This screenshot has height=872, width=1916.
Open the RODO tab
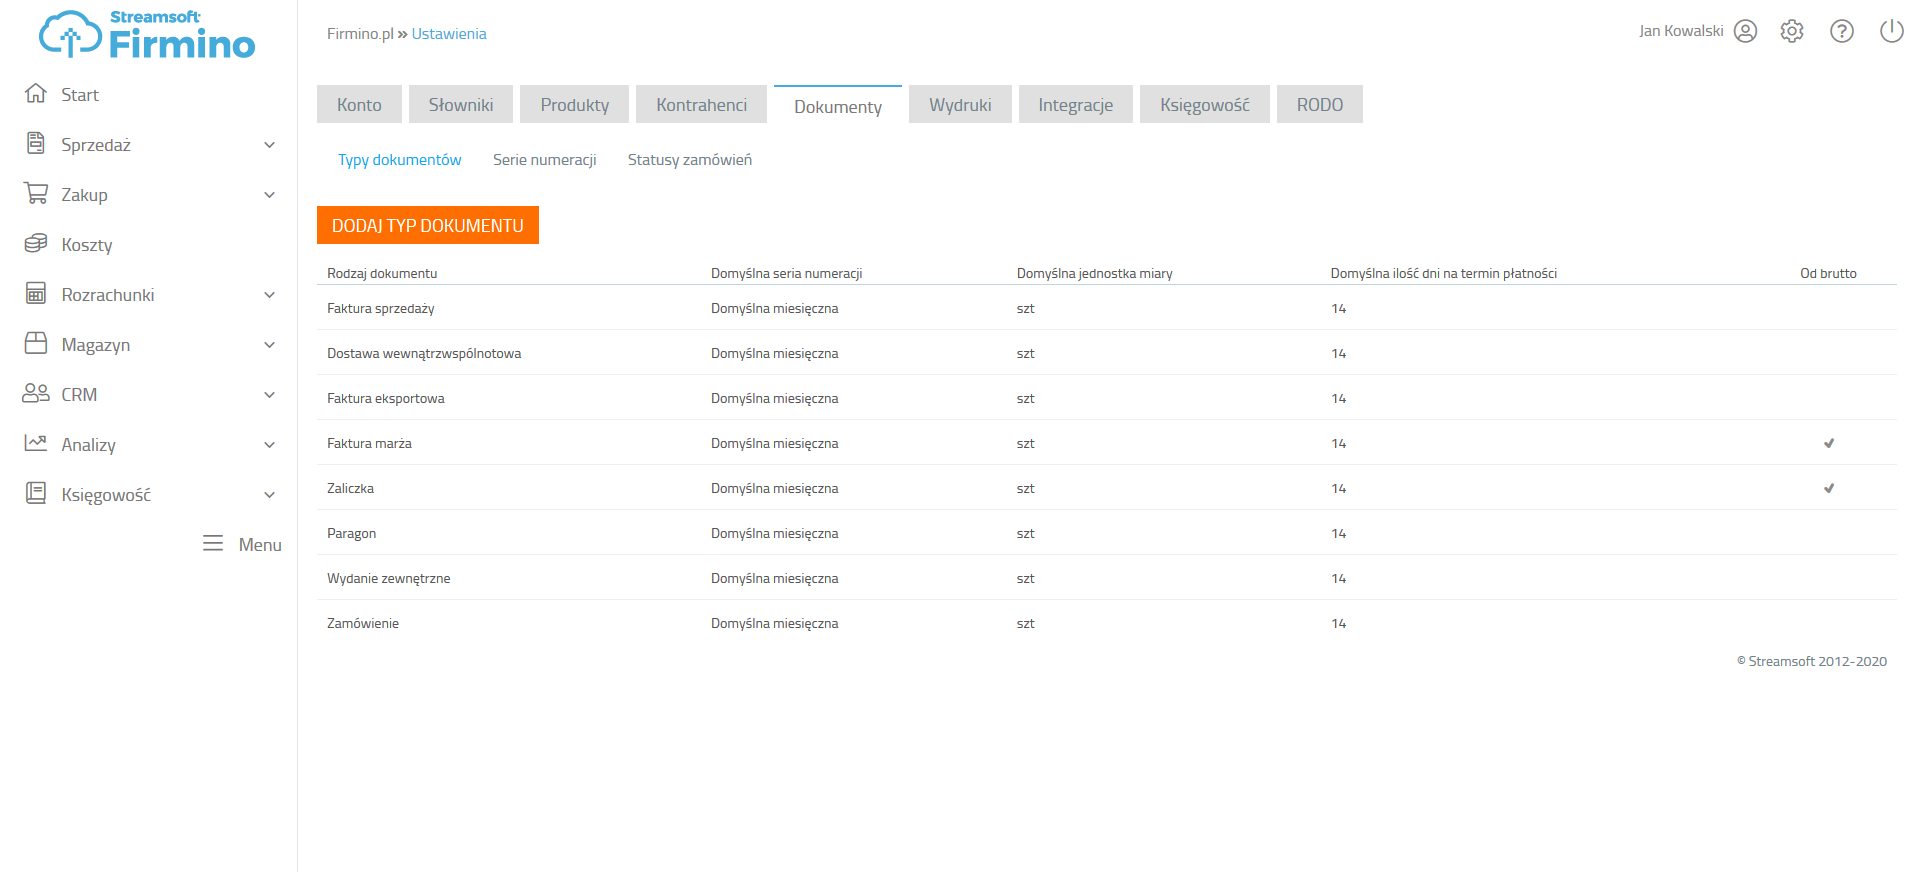(1320, 104)
